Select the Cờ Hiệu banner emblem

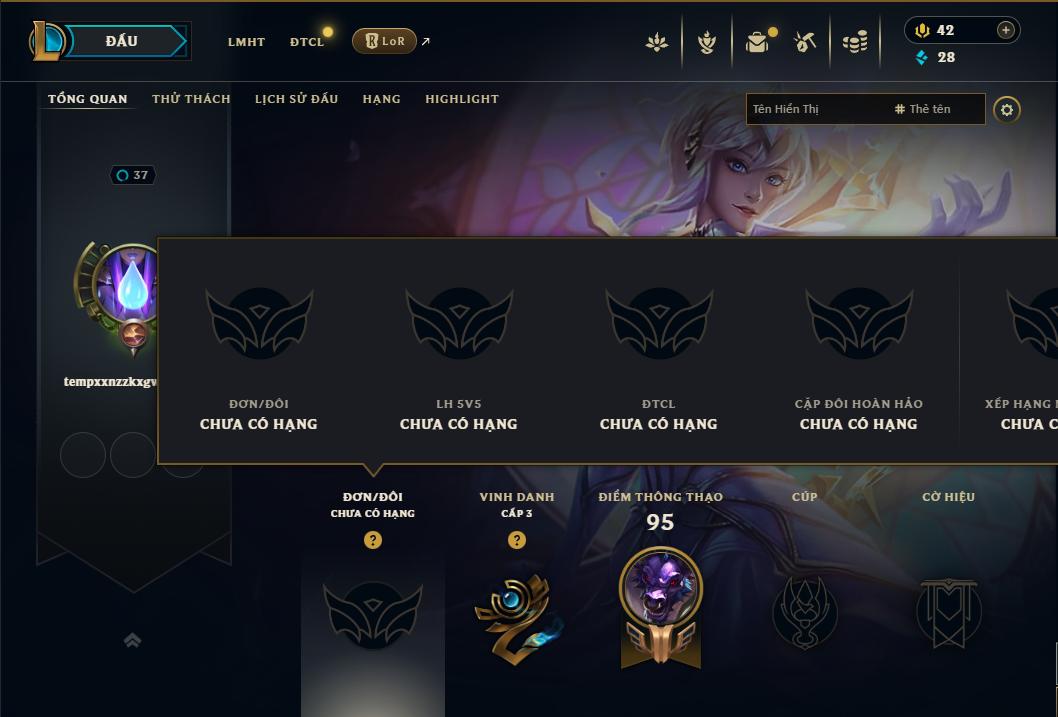pos(948,612)
